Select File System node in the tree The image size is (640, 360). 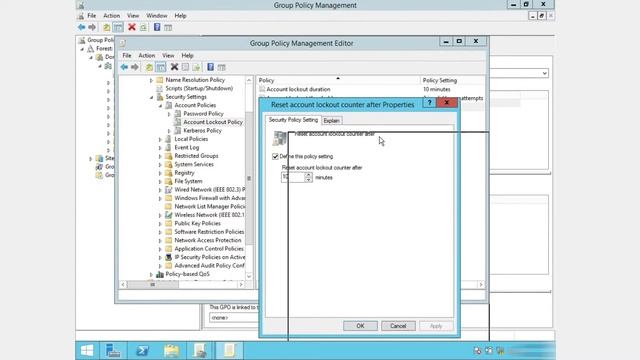click(x=188, y=181)
